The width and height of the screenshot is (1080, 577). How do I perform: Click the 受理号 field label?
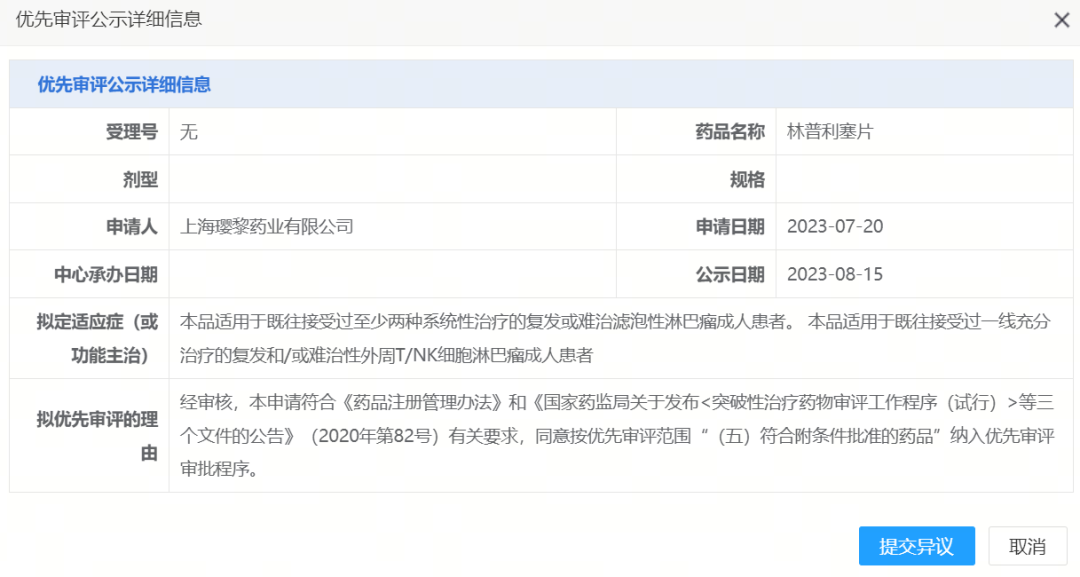(132, 132)
